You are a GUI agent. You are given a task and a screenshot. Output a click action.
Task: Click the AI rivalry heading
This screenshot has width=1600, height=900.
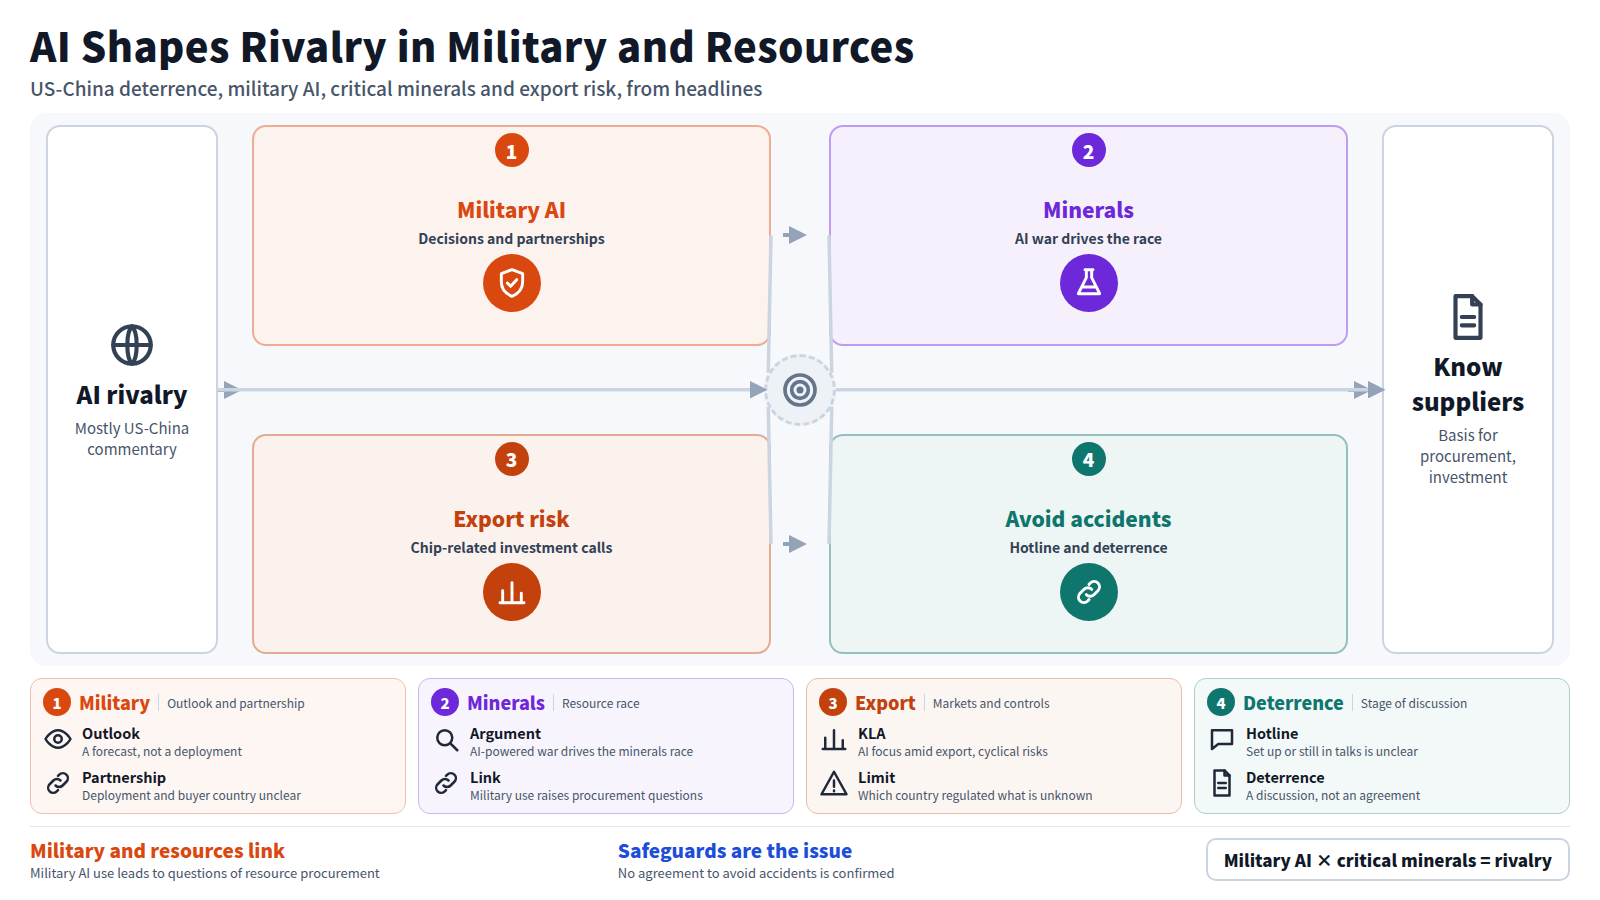pyautogui.click(x=132, y=395)
